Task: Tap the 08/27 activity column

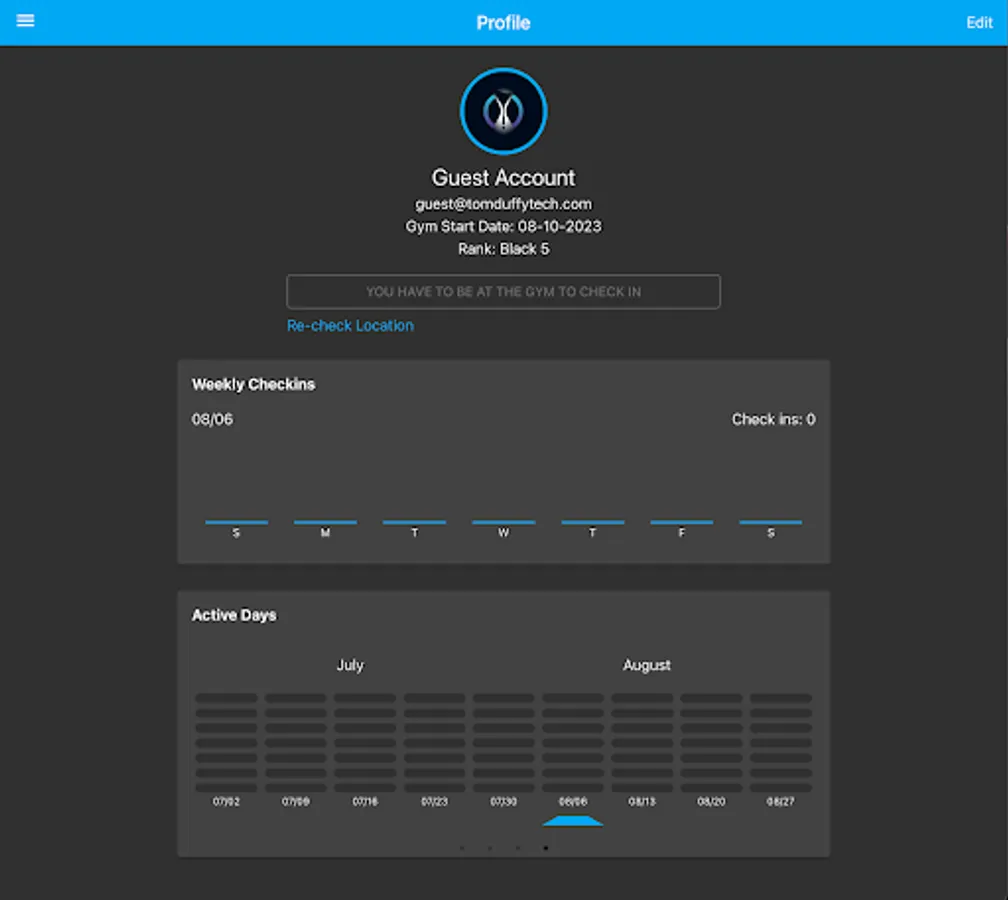Action: [x=779, y=740]
